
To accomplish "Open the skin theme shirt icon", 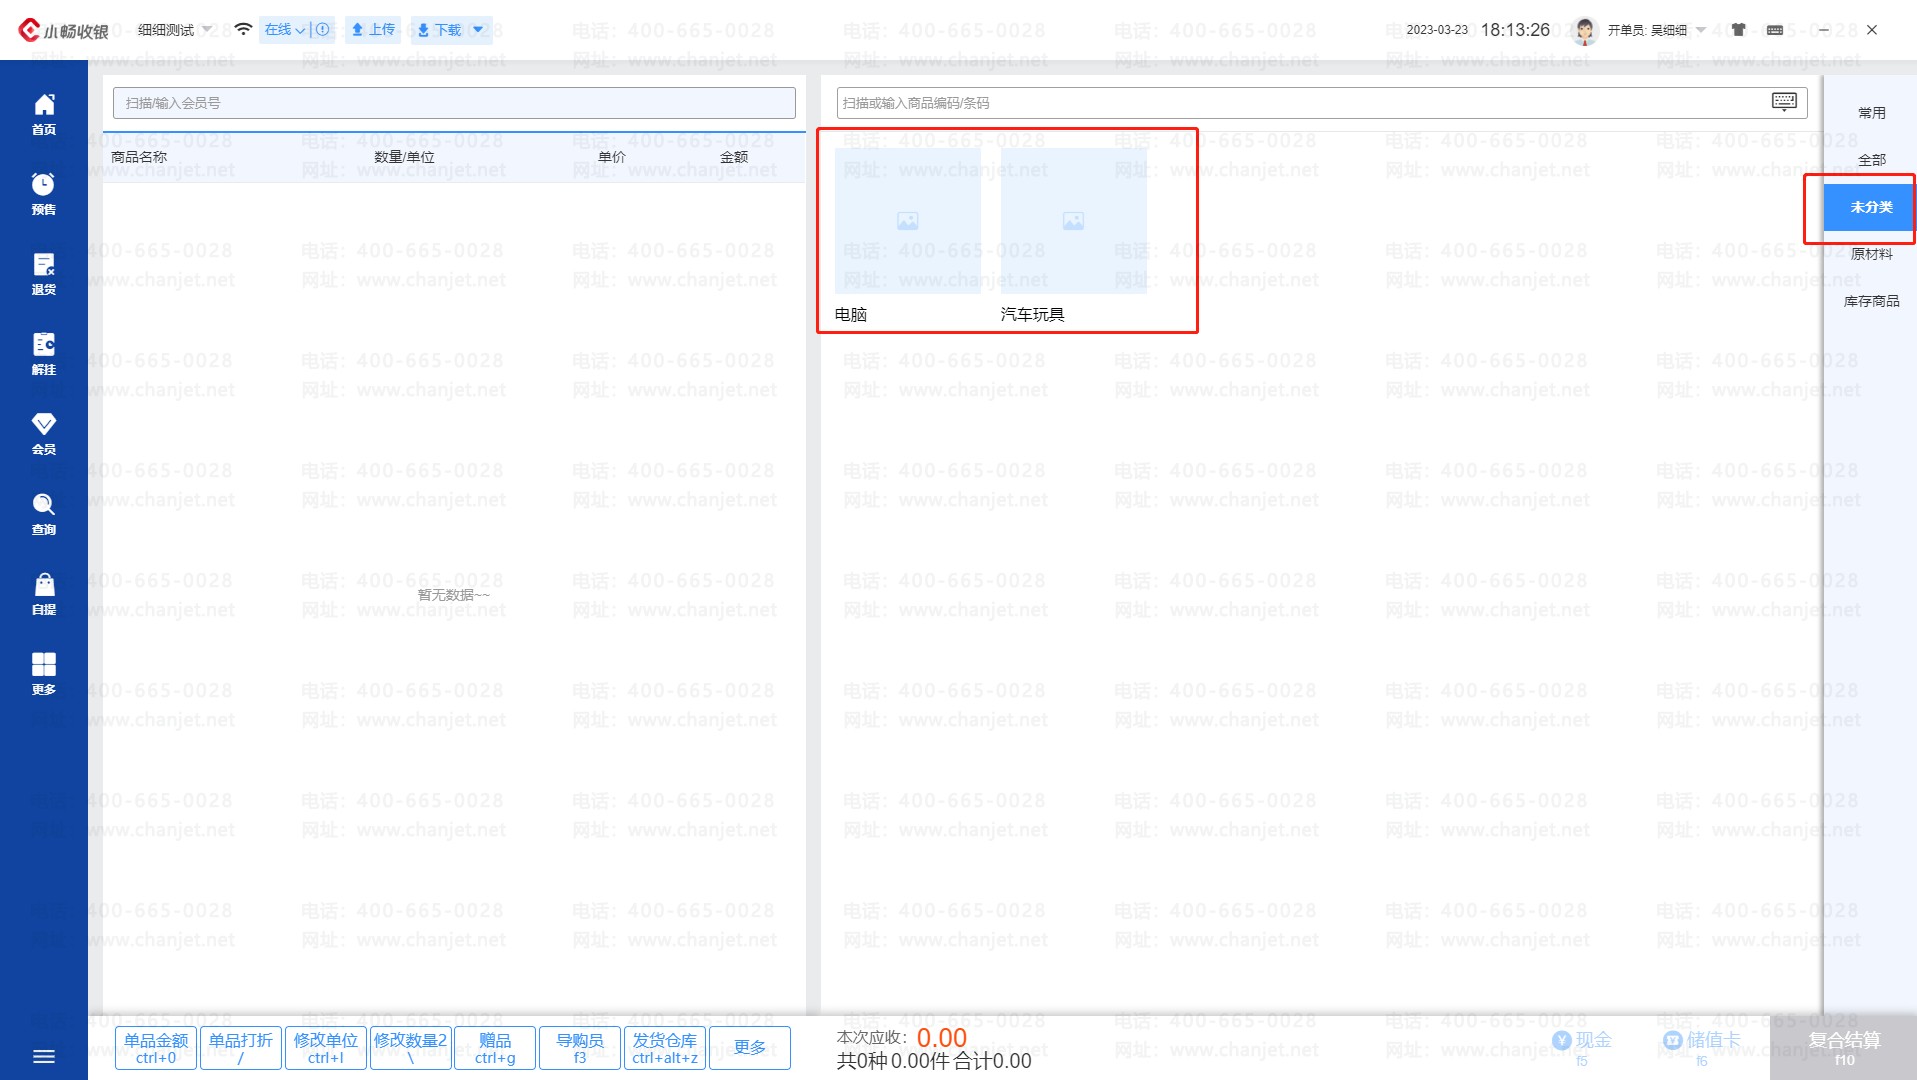I will tap(1739, 30).
